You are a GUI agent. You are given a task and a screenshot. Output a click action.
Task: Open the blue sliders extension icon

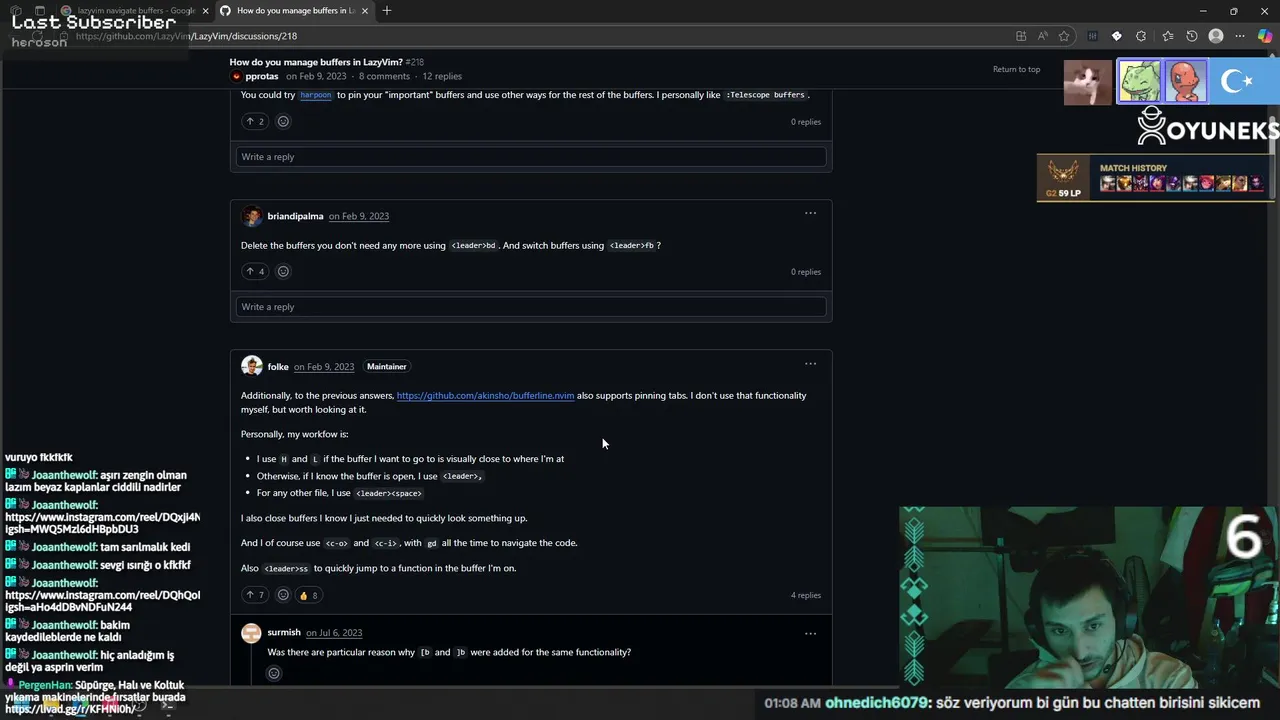coord(1092,36)
